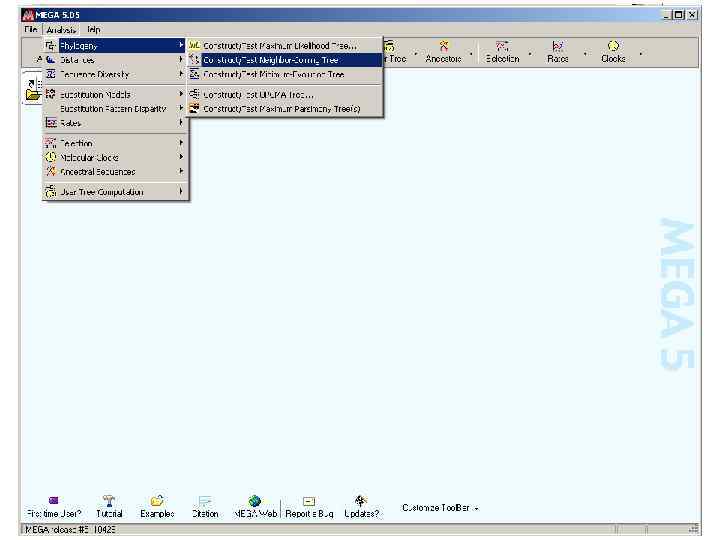720x540 pixels.
Task: Select User Tree Computation entry
Action: pyautogui.click(x=115, y=192)
